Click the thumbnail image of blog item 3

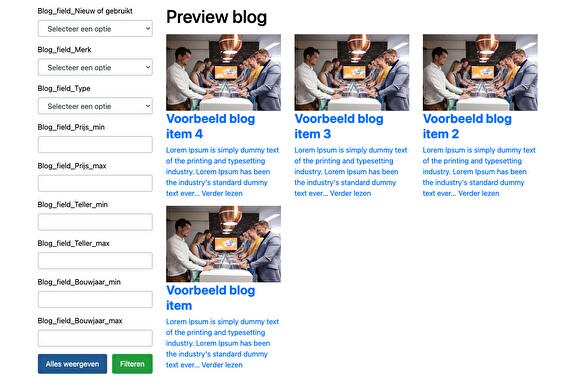352,72
